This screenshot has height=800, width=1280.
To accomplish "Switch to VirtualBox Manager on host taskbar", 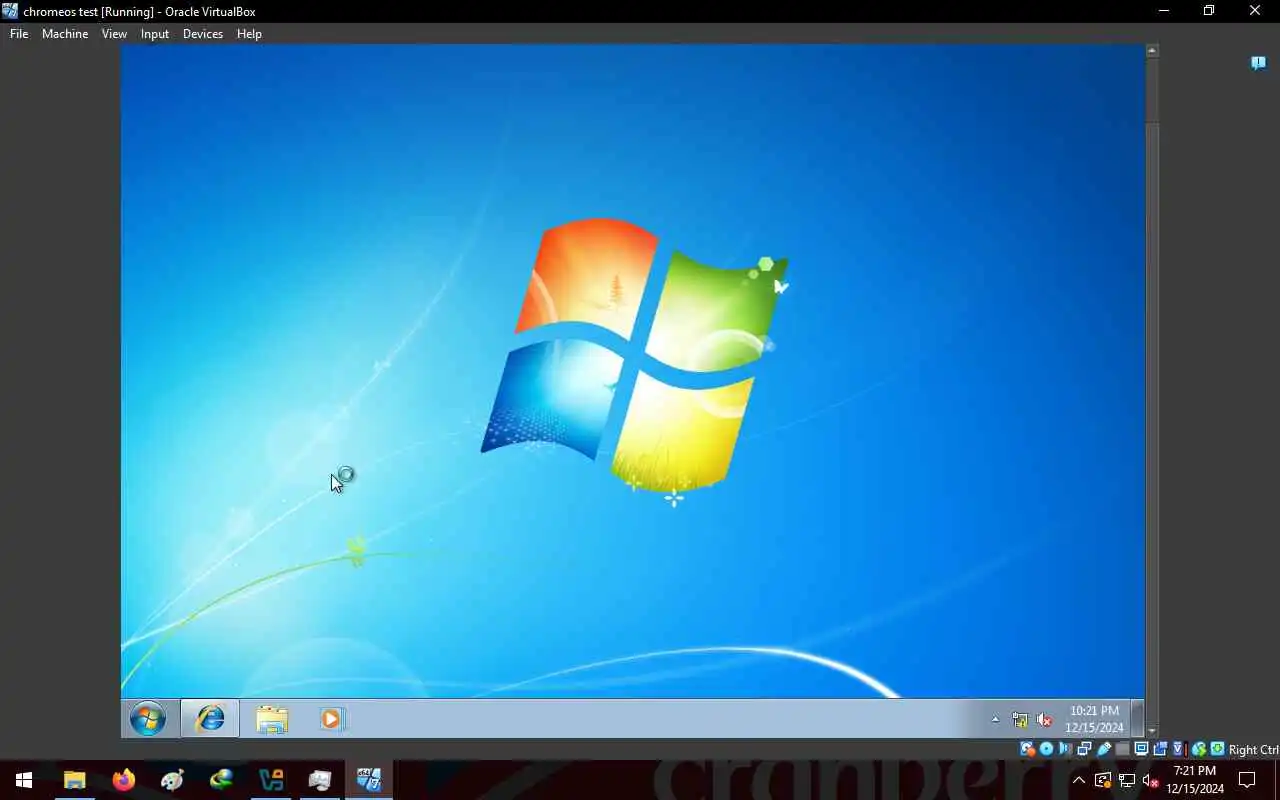I will tap(320, 780).
